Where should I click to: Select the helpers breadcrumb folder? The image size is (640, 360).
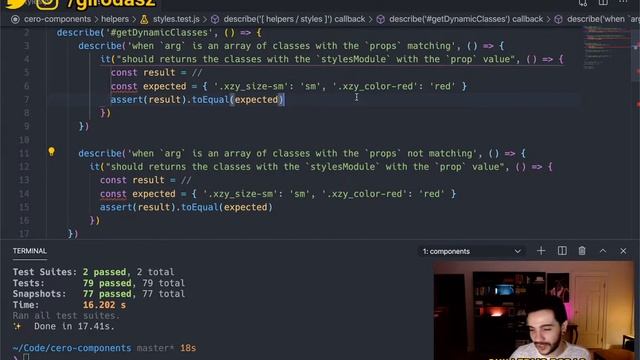point(115,19)
